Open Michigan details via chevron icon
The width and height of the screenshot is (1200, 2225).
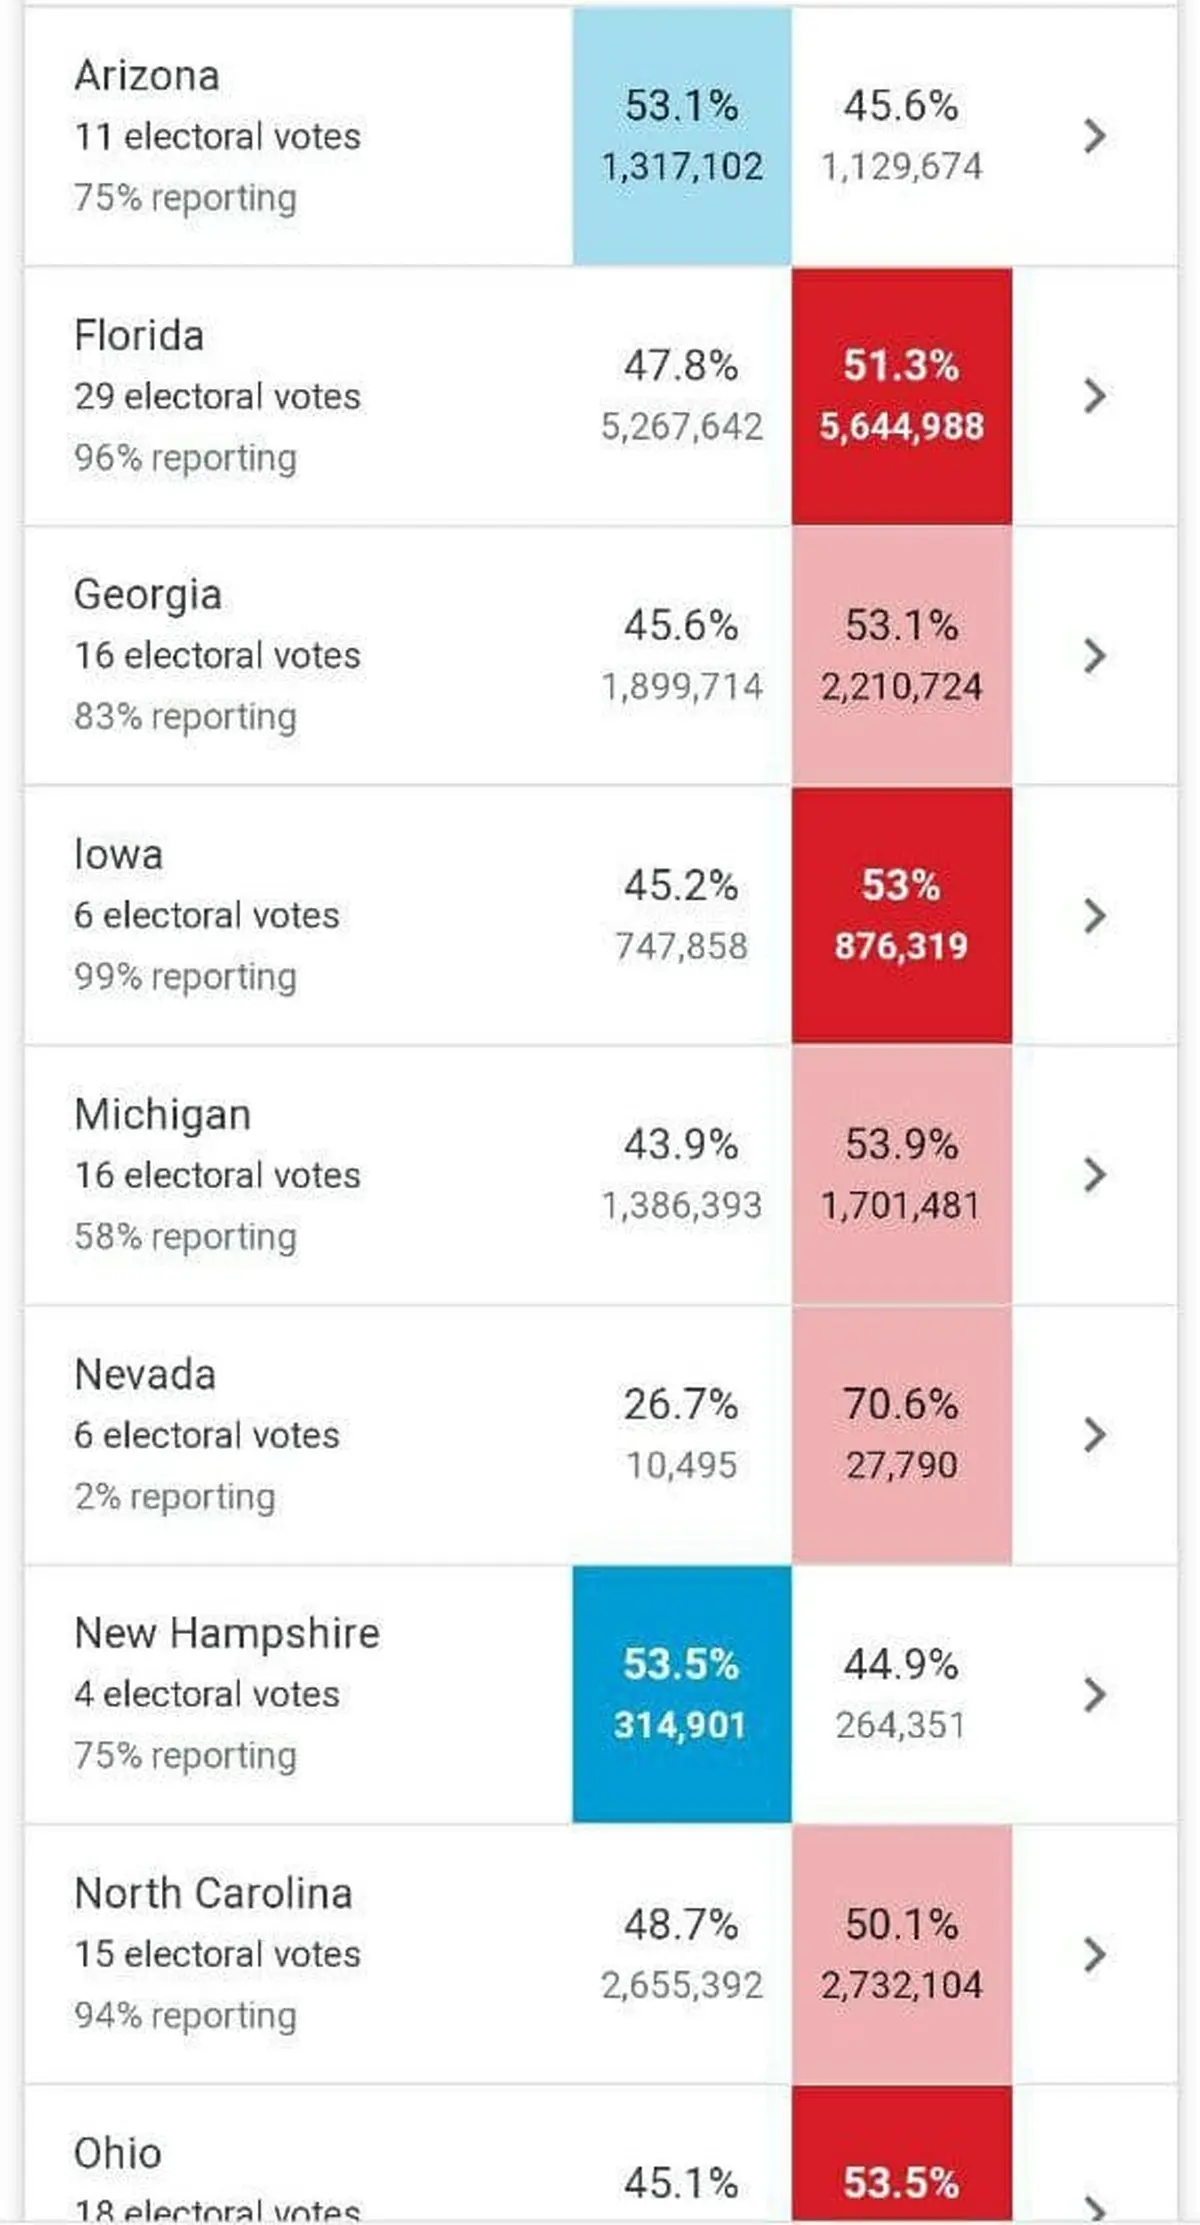coord(1095,1175)
